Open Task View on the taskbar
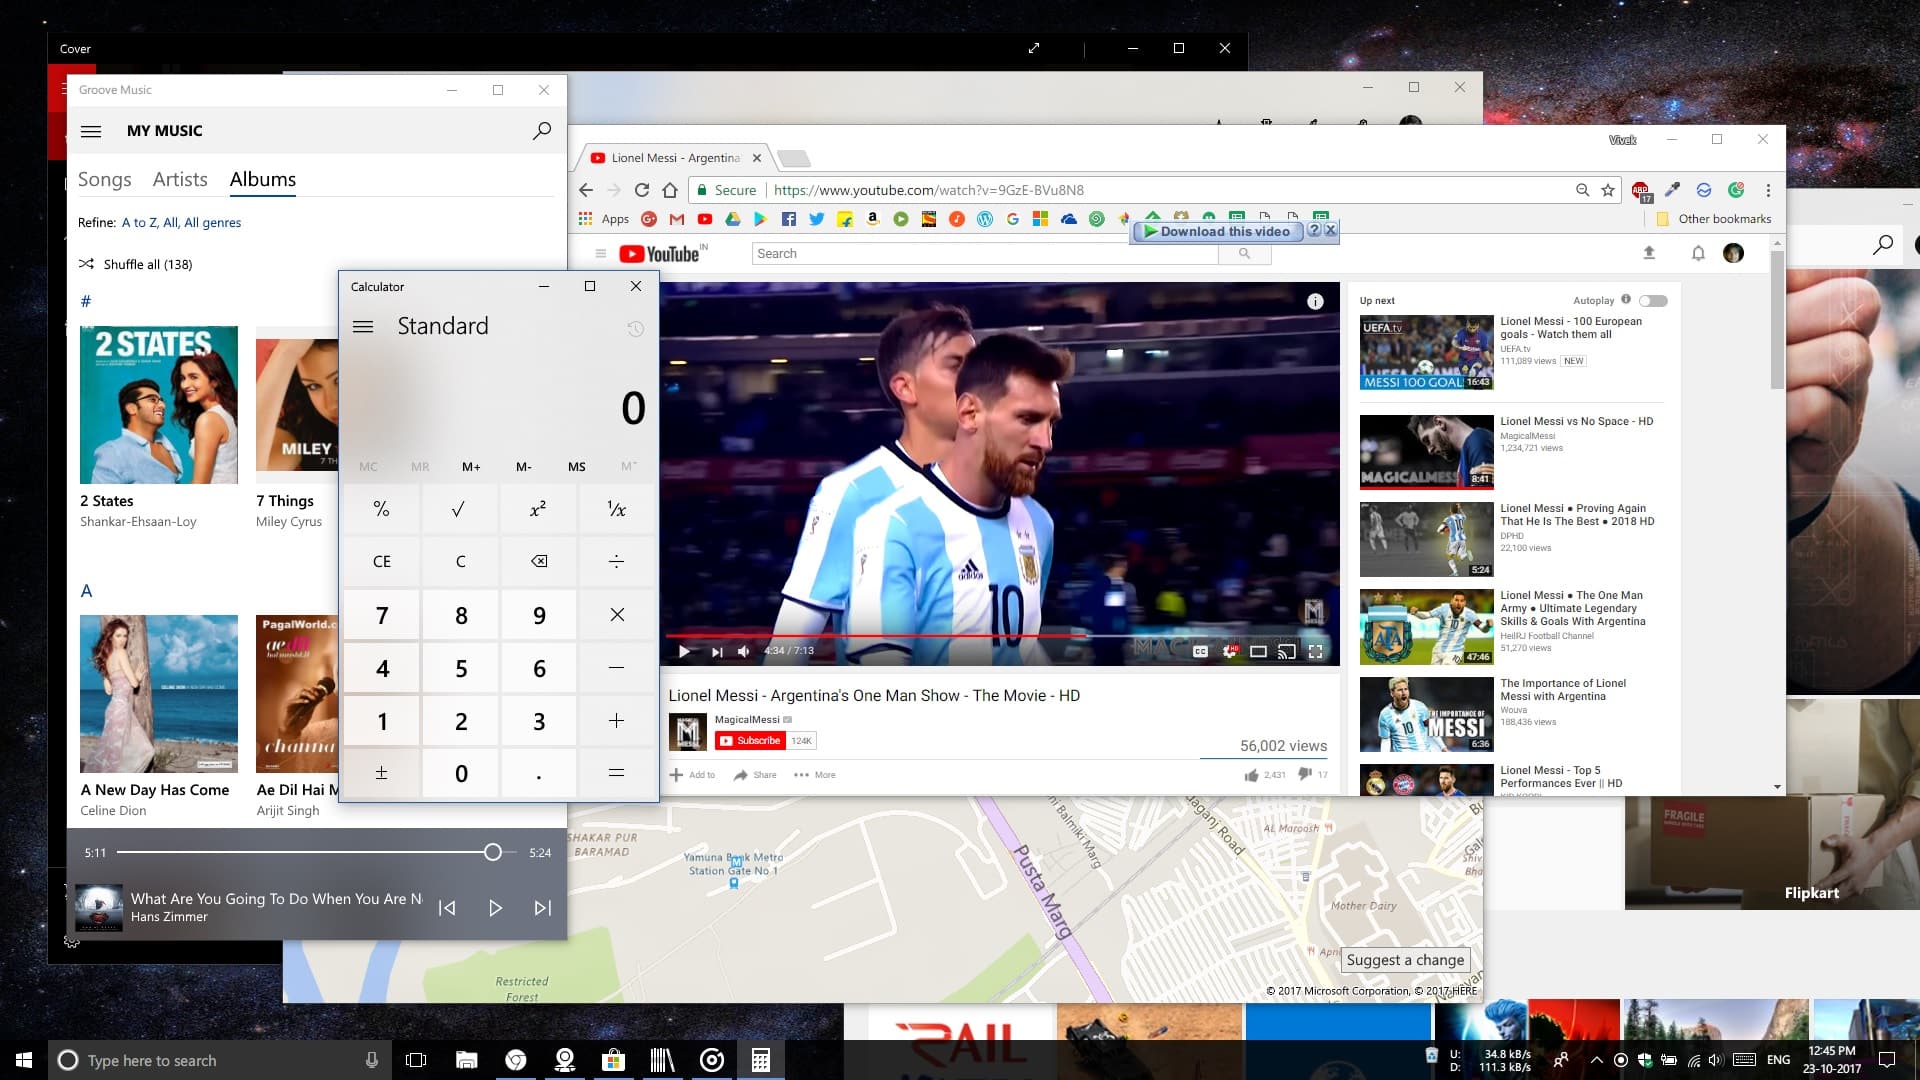This screenshot has height=1080, width=1920. [x=416, y=1060]
